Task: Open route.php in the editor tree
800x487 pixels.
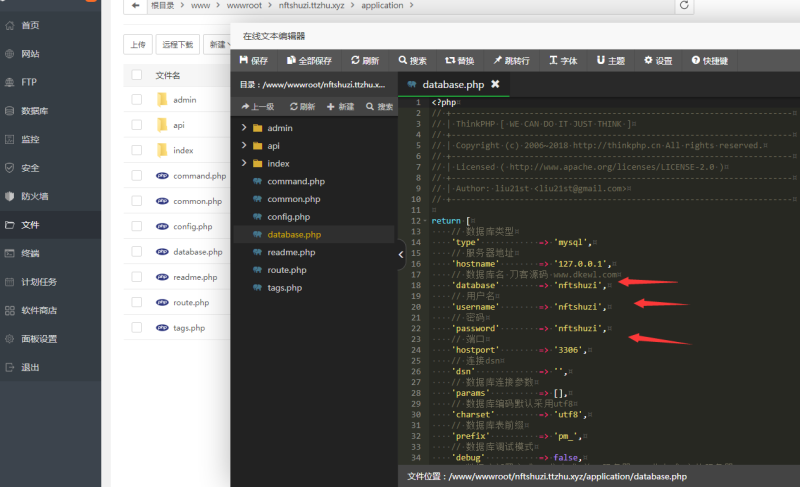Action: [287, 270]
